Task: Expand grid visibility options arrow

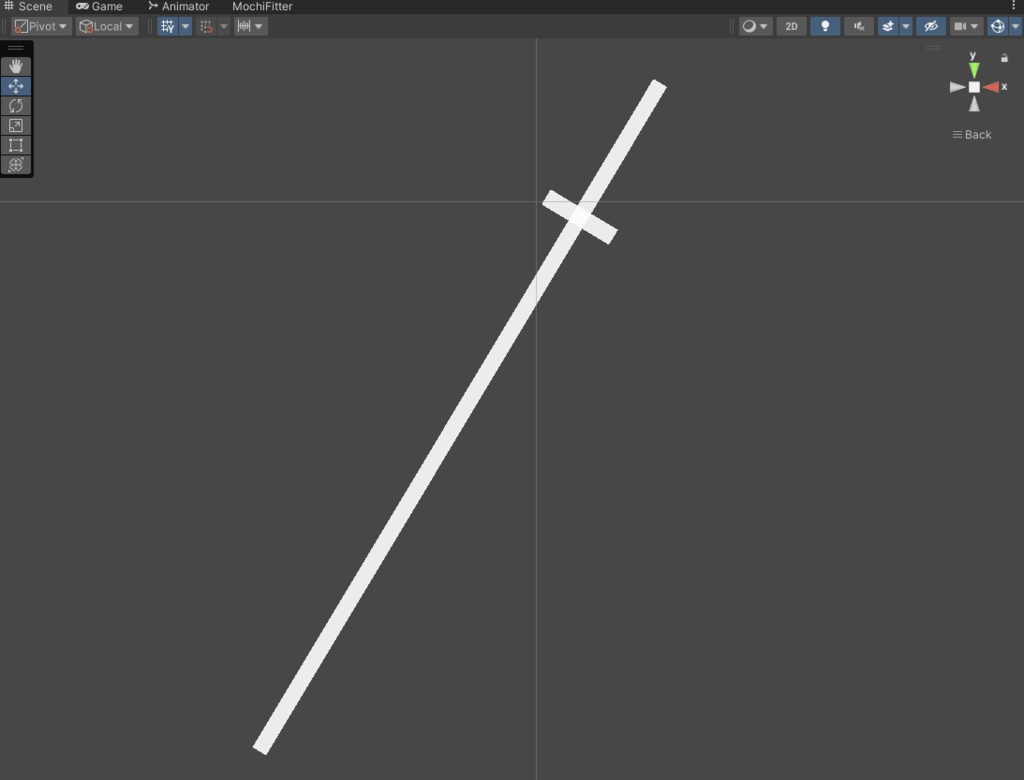Action: [x=185, y=26]
